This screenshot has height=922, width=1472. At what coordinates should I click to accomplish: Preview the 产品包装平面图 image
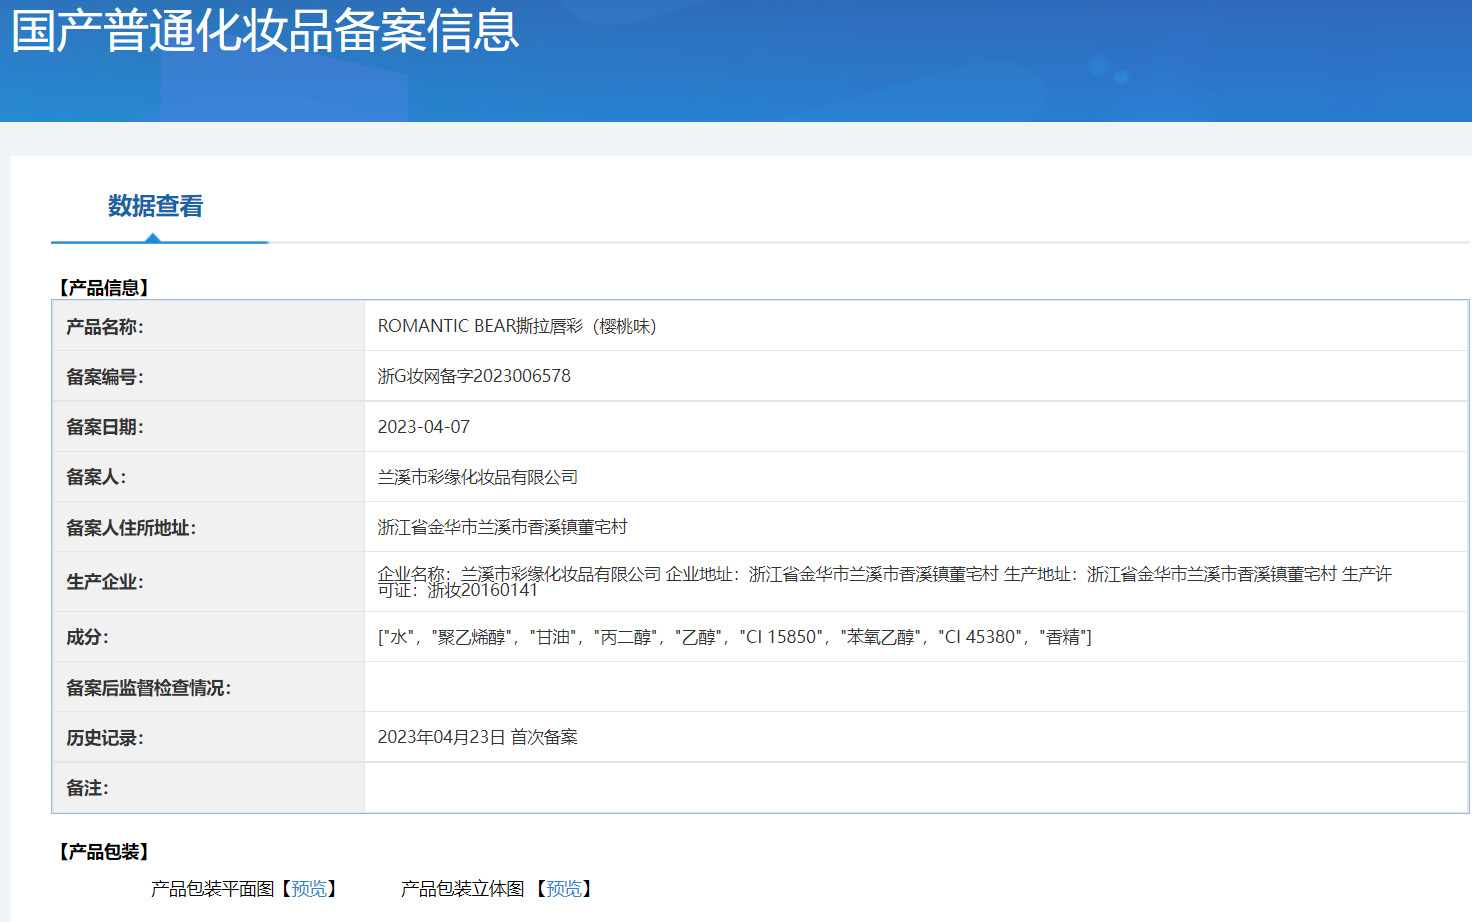pyautogui.click(x=308, y=889)
